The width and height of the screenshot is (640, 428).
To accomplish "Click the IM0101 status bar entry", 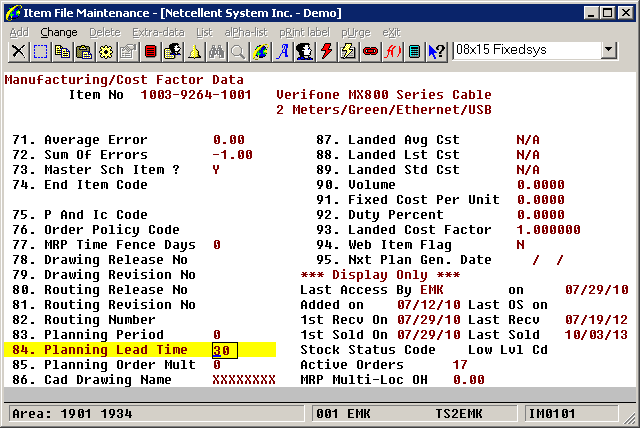I will coord(571,414).
